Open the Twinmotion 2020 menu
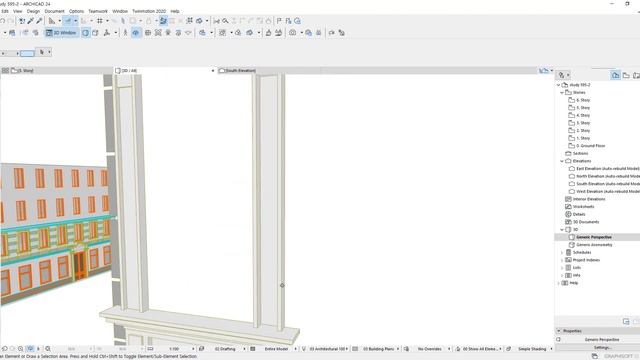Viewport: 640px width, 360px height. point(149,11)
